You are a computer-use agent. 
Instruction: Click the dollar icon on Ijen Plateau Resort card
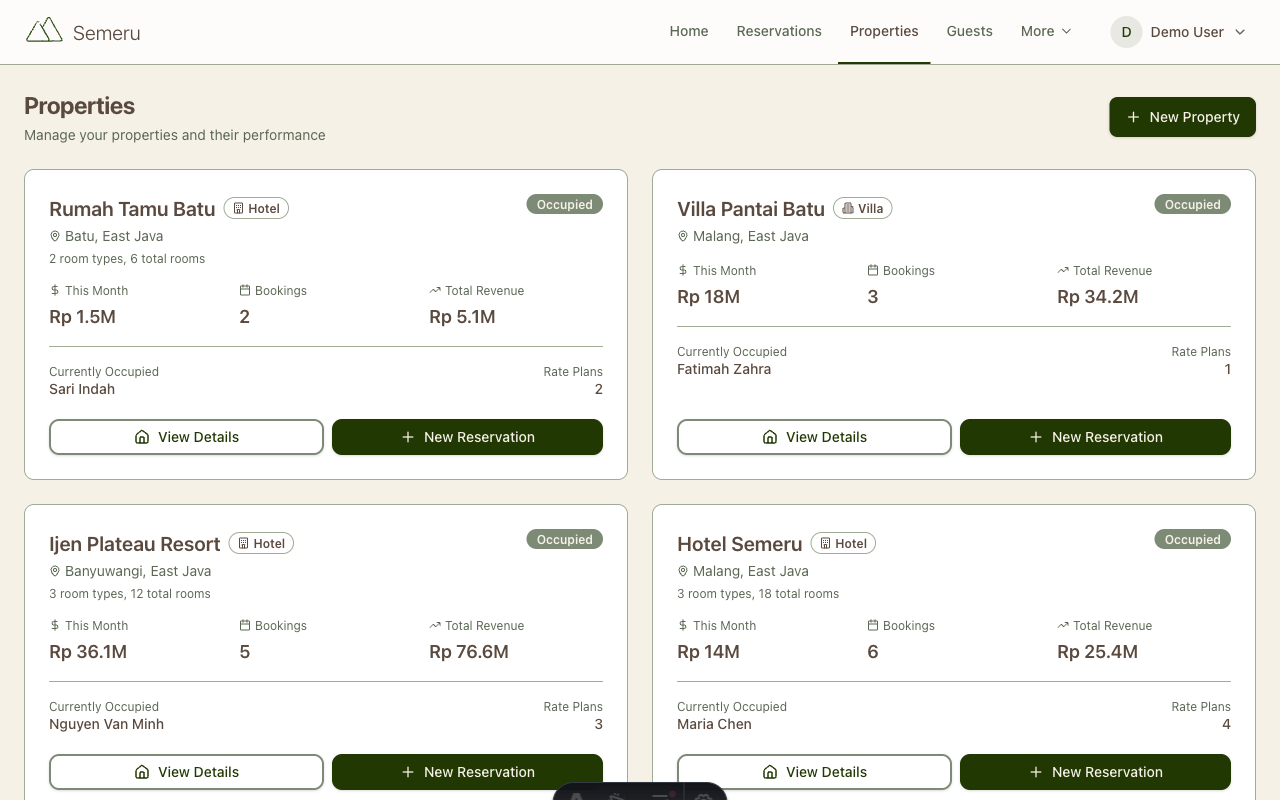pos(55,626)
